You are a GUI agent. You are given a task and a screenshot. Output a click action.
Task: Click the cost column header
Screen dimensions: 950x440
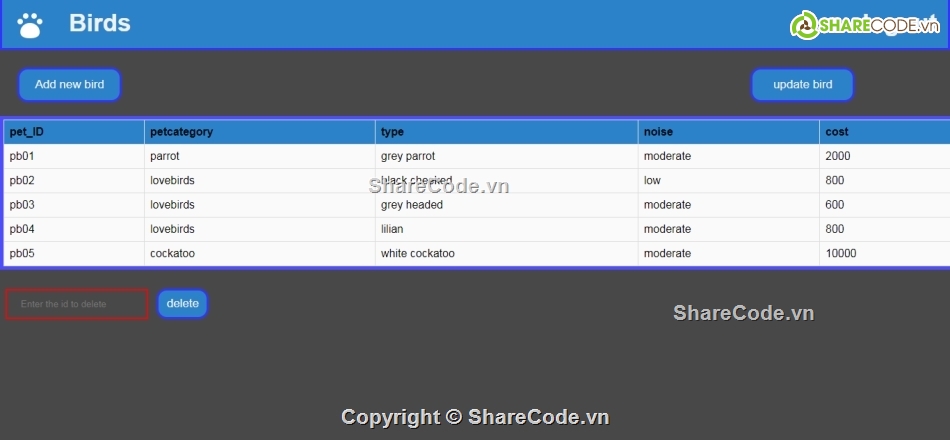click(837, 132)
